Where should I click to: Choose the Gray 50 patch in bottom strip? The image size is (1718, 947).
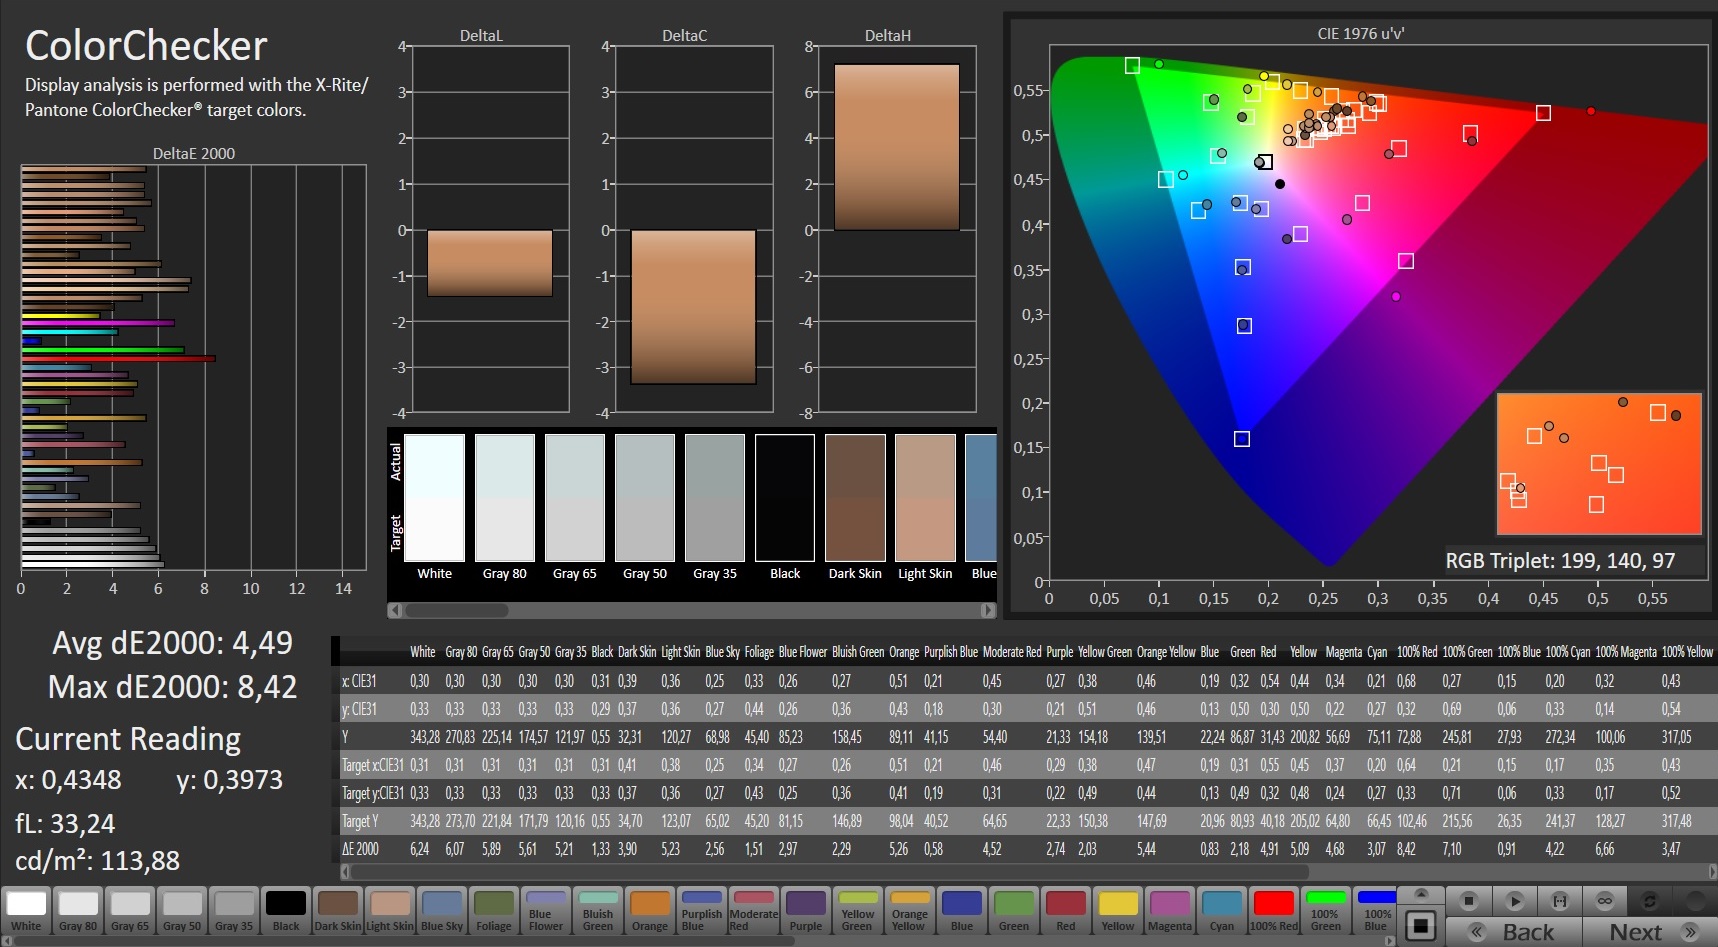(x=182, y=910)
